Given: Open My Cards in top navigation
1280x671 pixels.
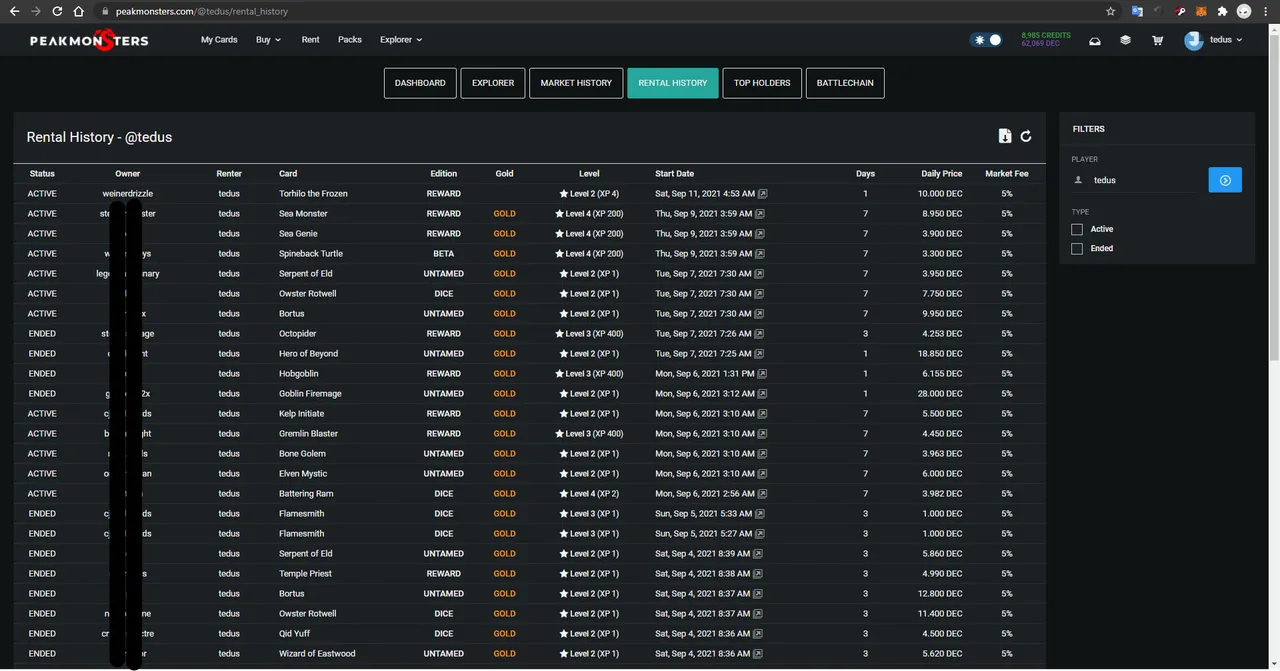Looking at the screenshot, I should pos(219,40).
